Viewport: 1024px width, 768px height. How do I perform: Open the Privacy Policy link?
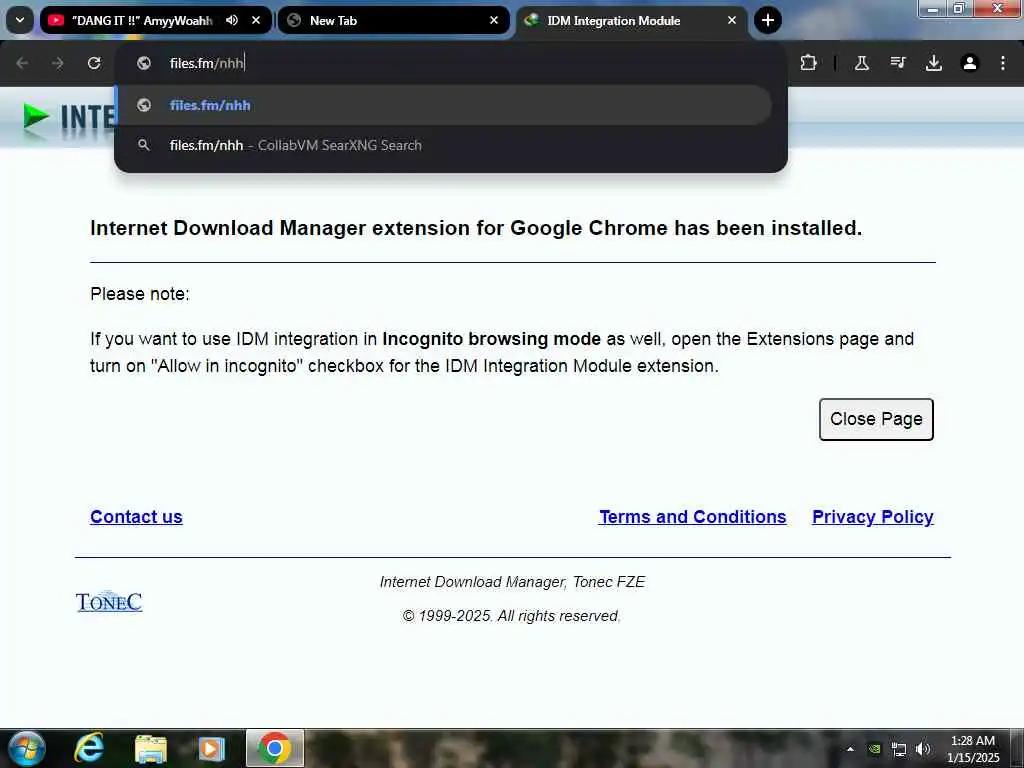[872, 517]
